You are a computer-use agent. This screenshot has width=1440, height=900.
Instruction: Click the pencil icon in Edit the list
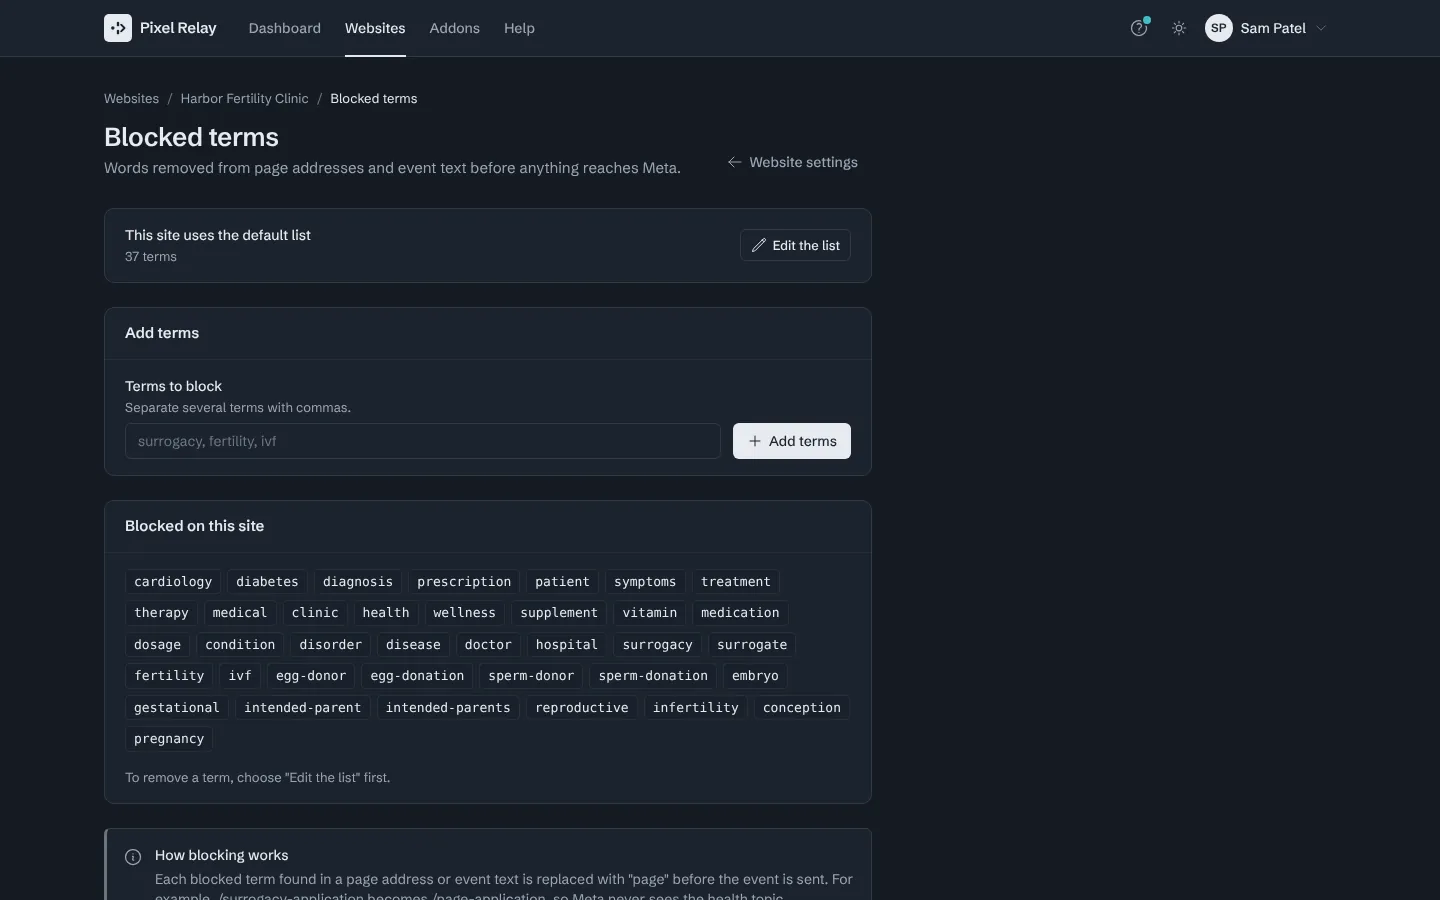coord(759,245)
